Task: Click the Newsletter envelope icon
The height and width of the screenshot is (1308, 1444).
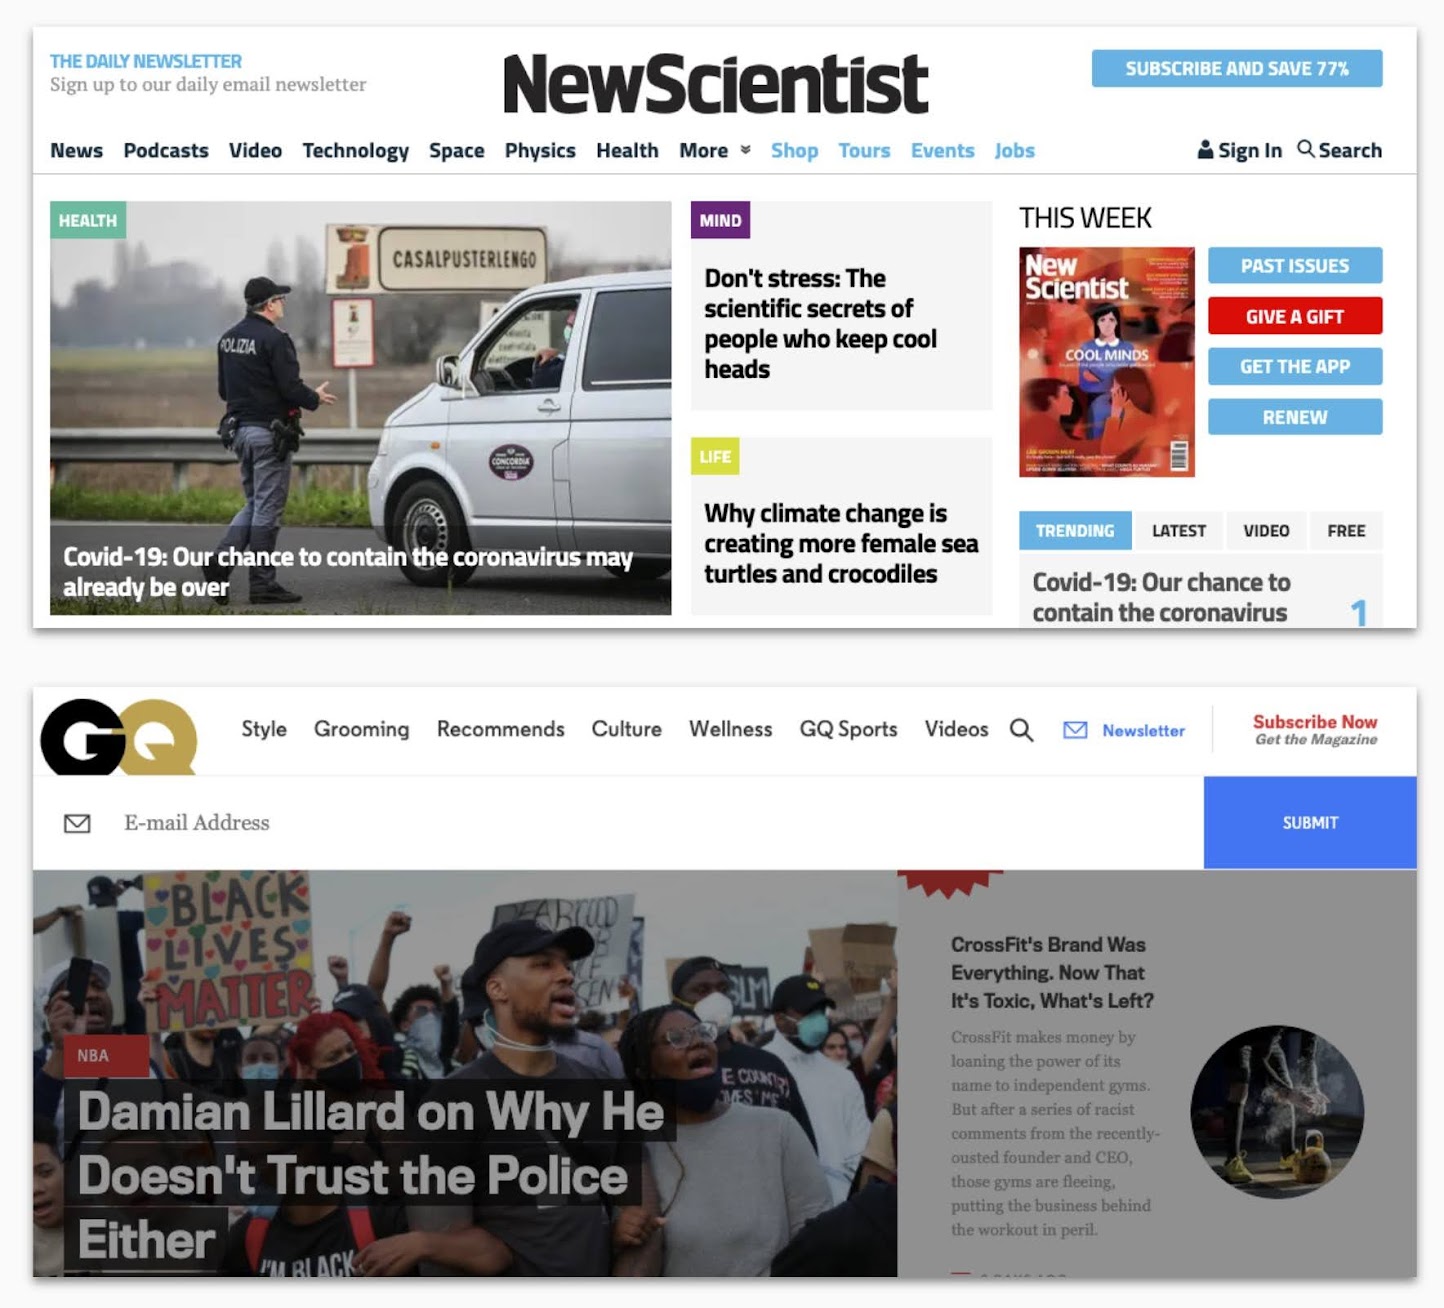Action: [1075, 730]
